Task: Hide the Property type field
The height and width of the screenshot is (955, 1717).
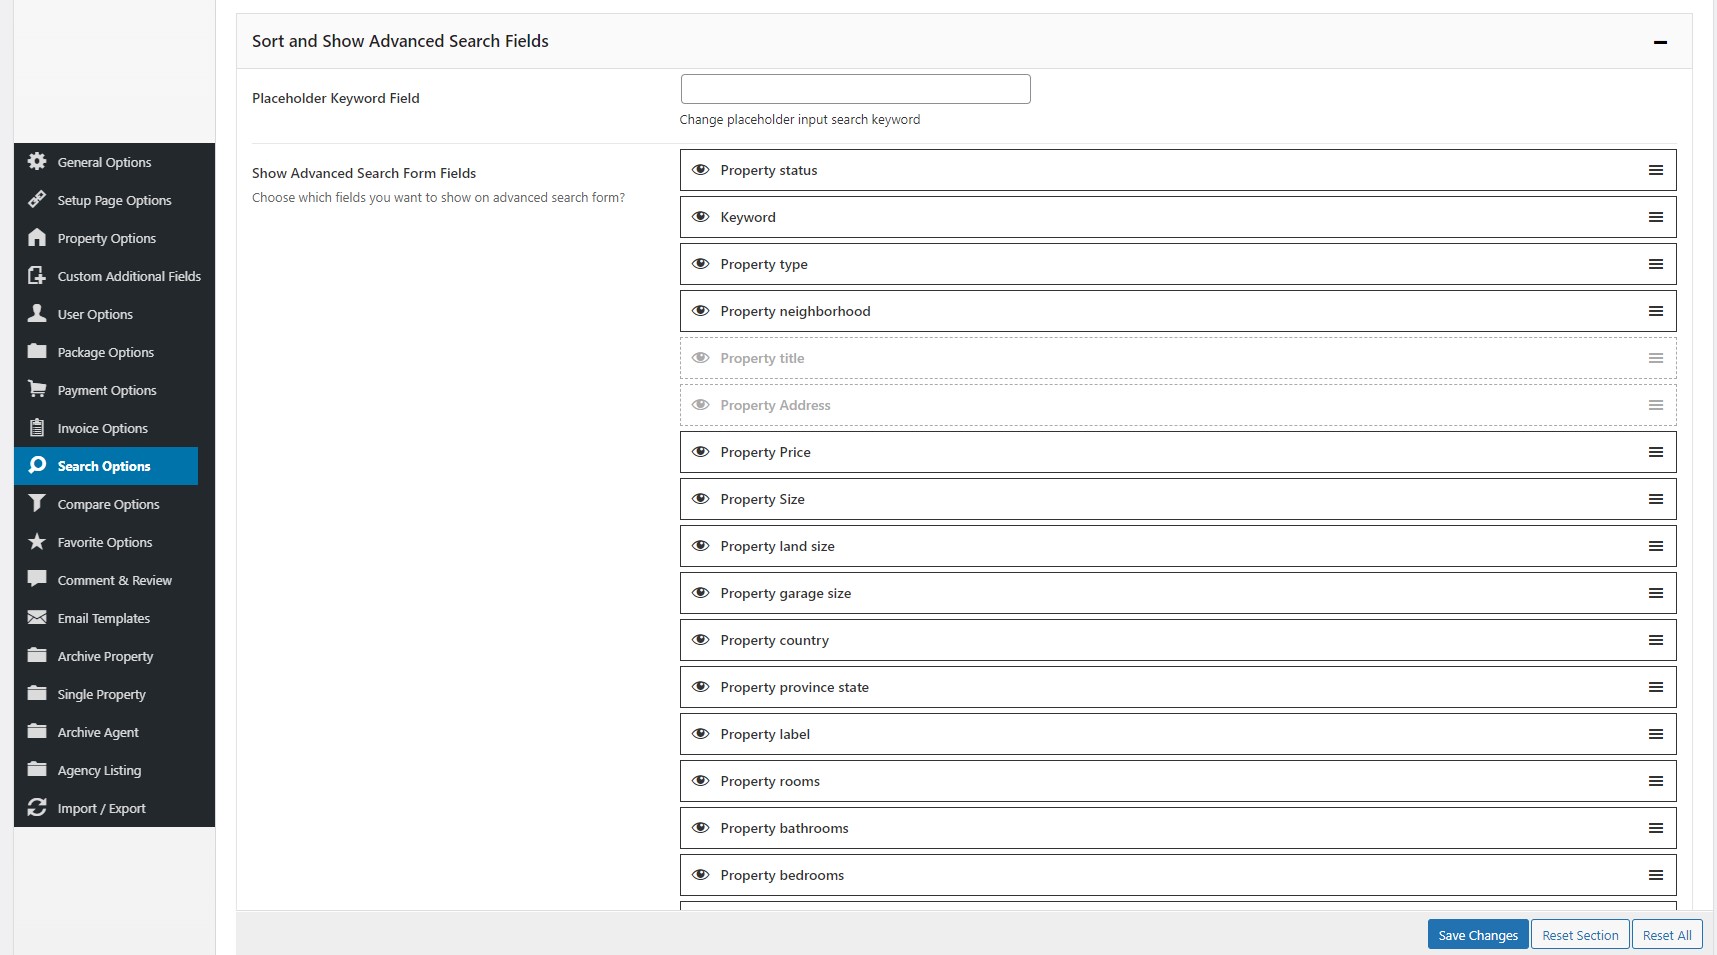Action: coord(701,264)
